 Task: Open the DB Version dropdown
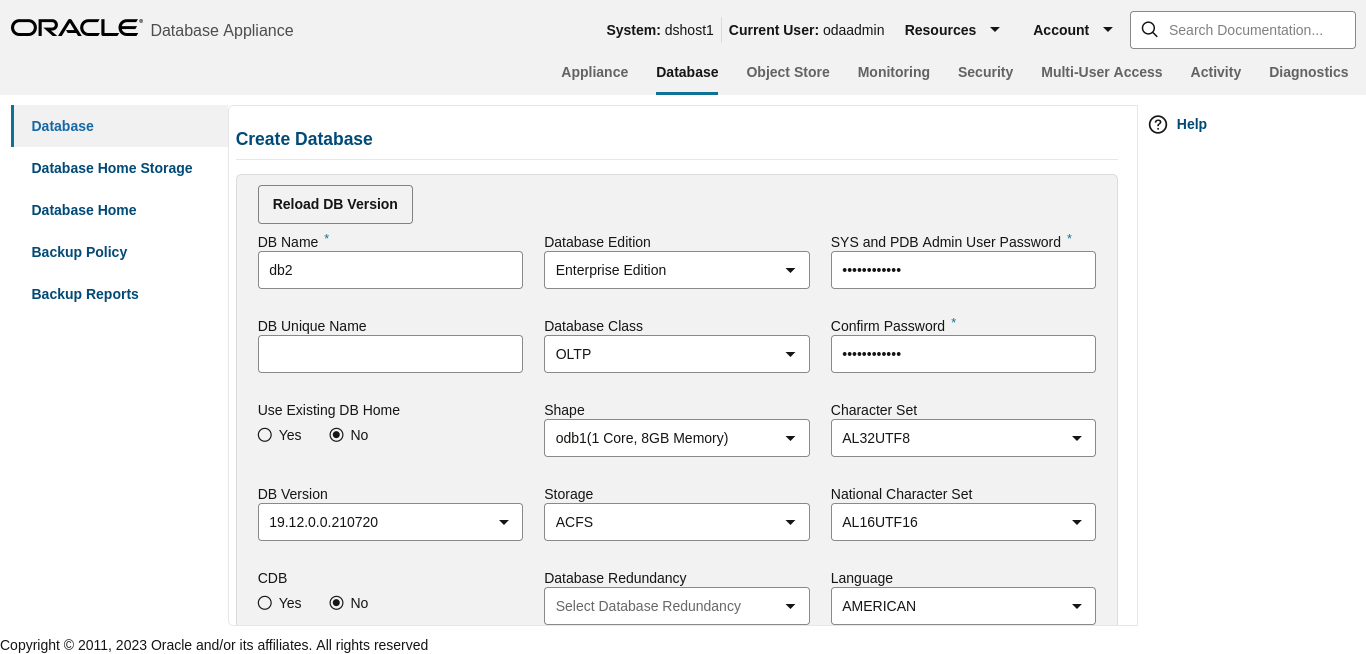(503, 522)
